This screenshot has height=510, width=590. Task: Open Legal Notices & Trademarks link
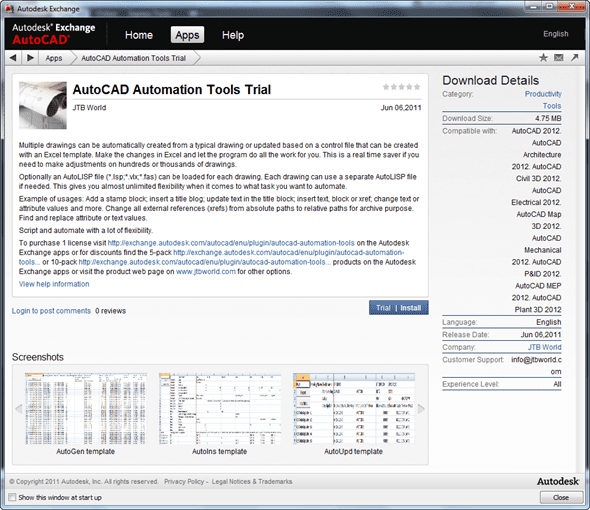pyautogui.click(x=252, y=481)
